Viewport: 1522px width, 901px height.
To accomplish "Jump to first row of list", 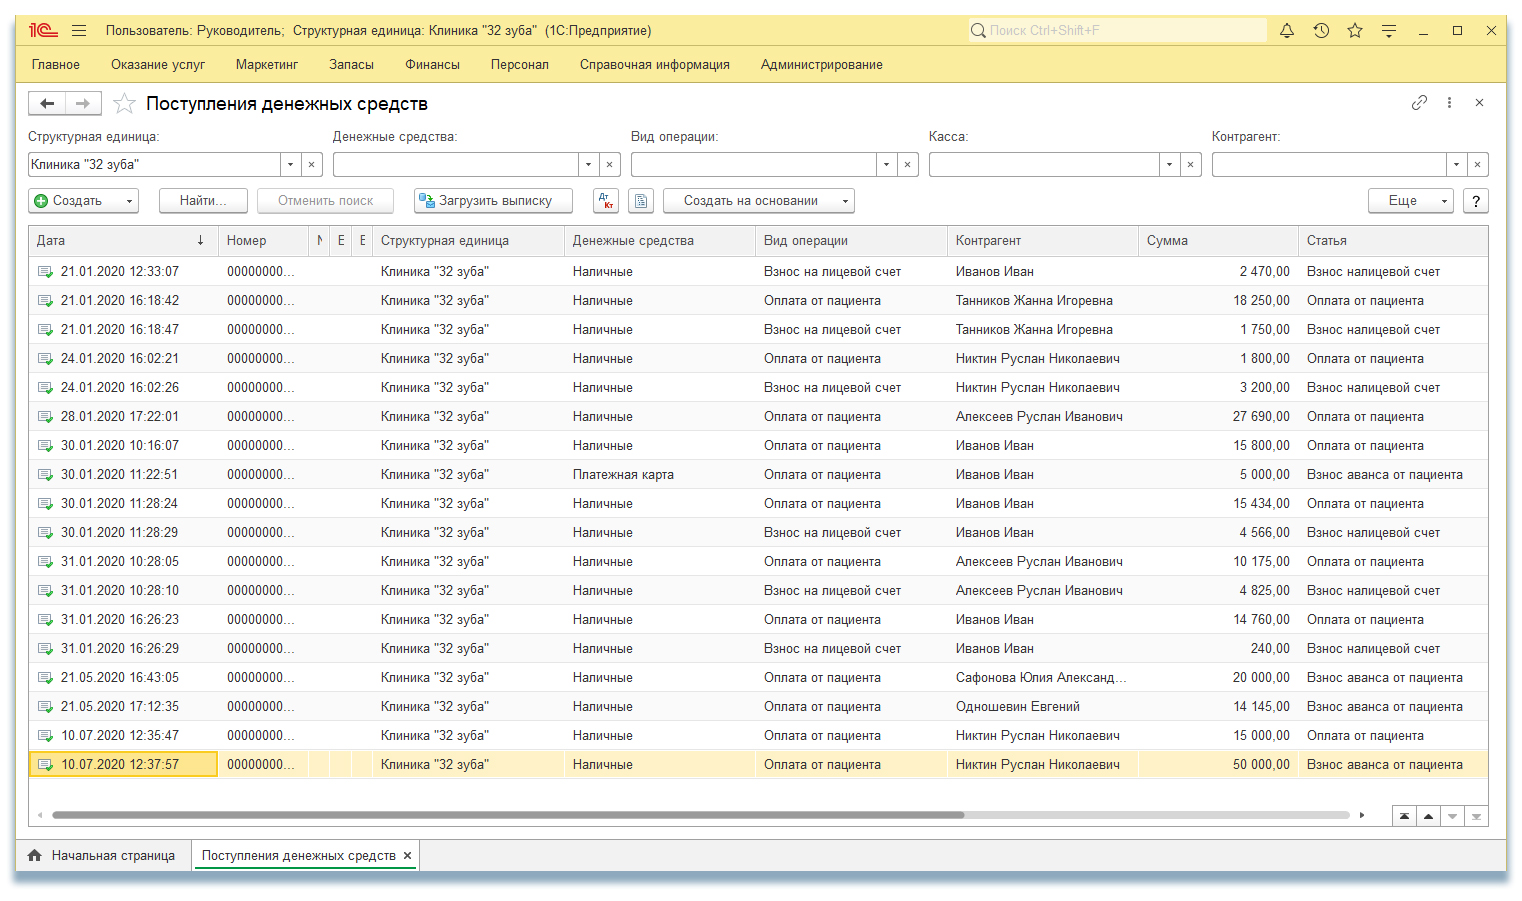I will click(x=1405, y=816).
